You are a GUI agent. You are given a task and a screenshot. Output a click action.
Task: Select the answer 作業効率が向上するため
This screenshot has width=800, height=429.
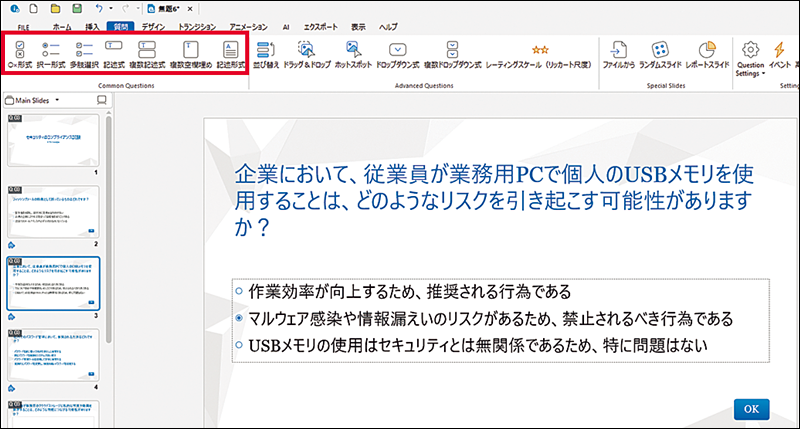238,291
